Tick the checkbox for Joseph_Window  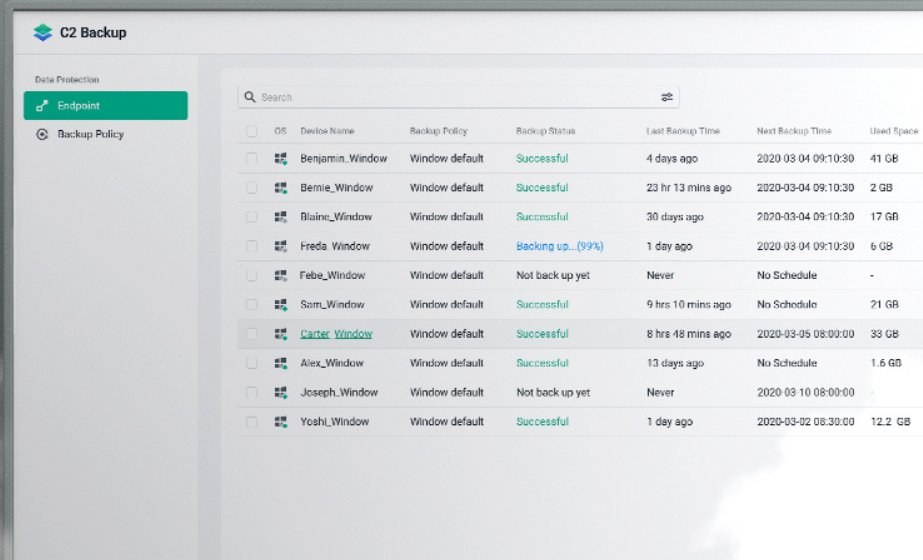251,393
